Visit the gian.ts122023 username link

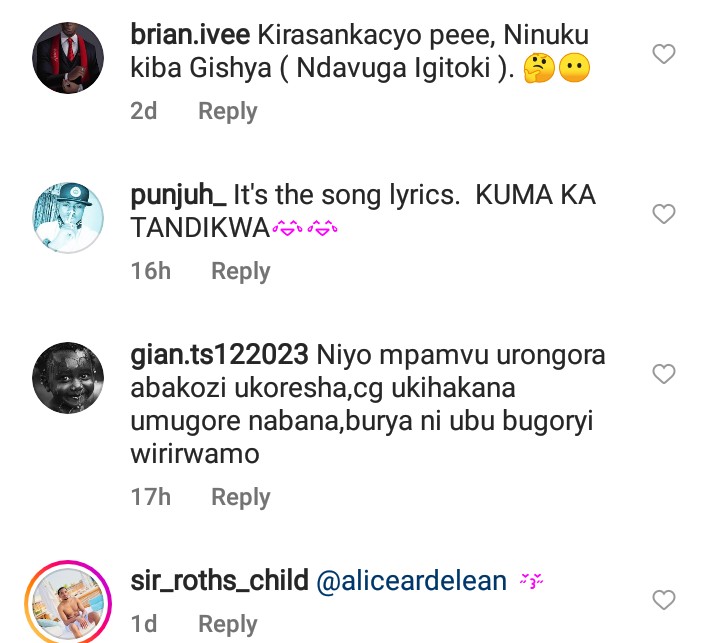[219, 355]
